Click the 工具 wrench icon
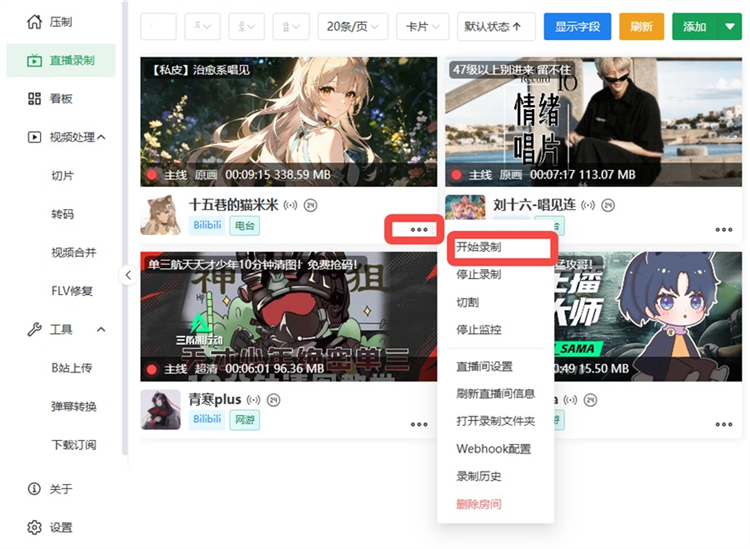 click(34, 329)
